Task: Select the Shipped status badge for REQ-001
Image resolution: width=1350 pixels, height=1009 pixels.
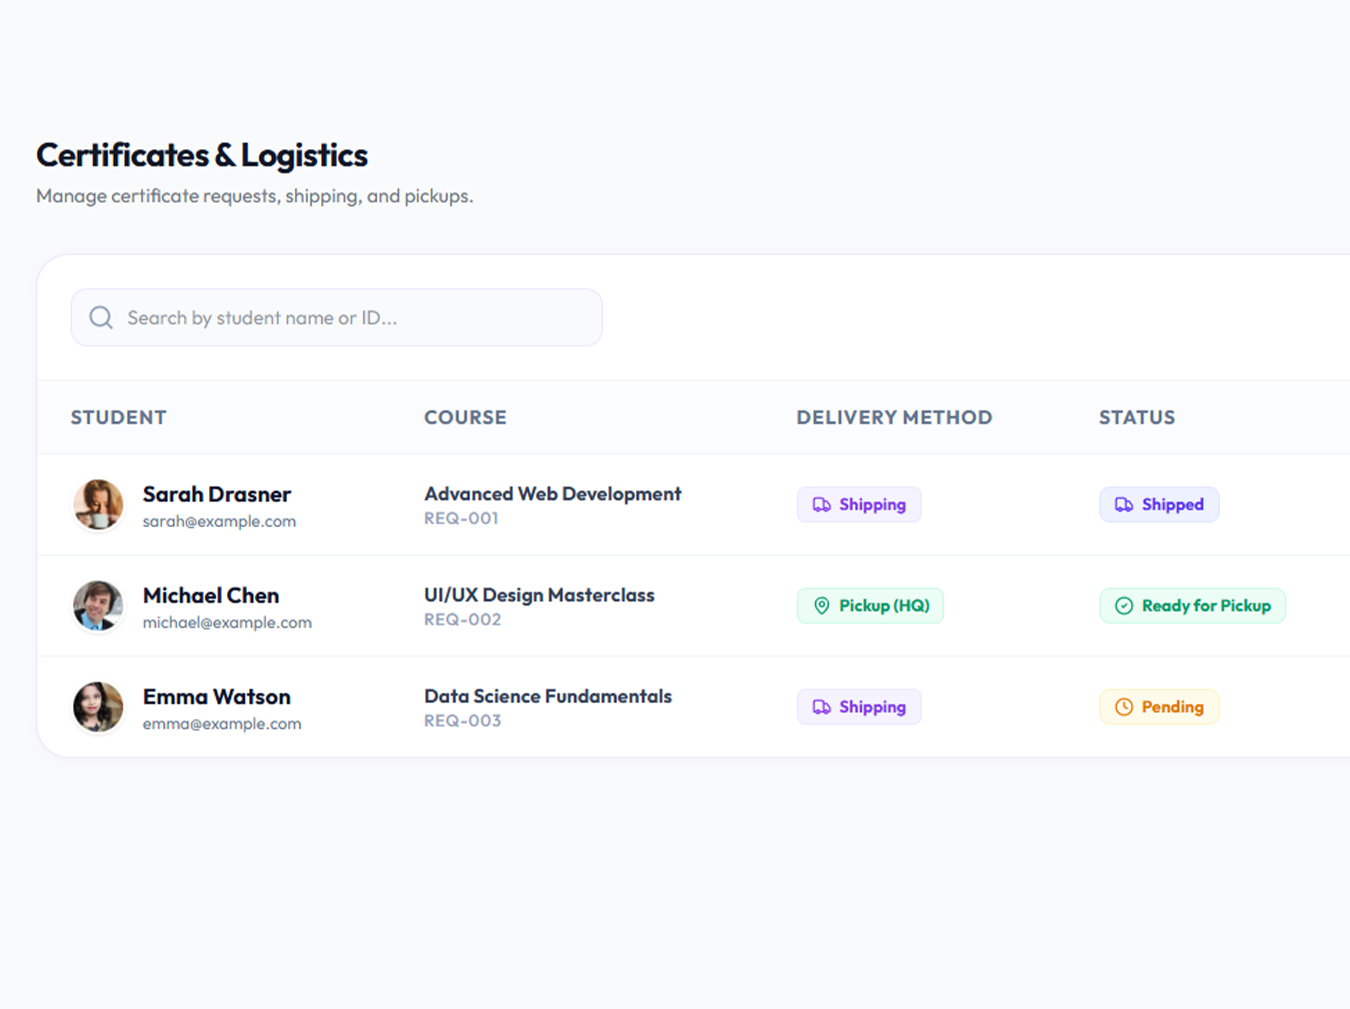Action: coord(1159,505)
